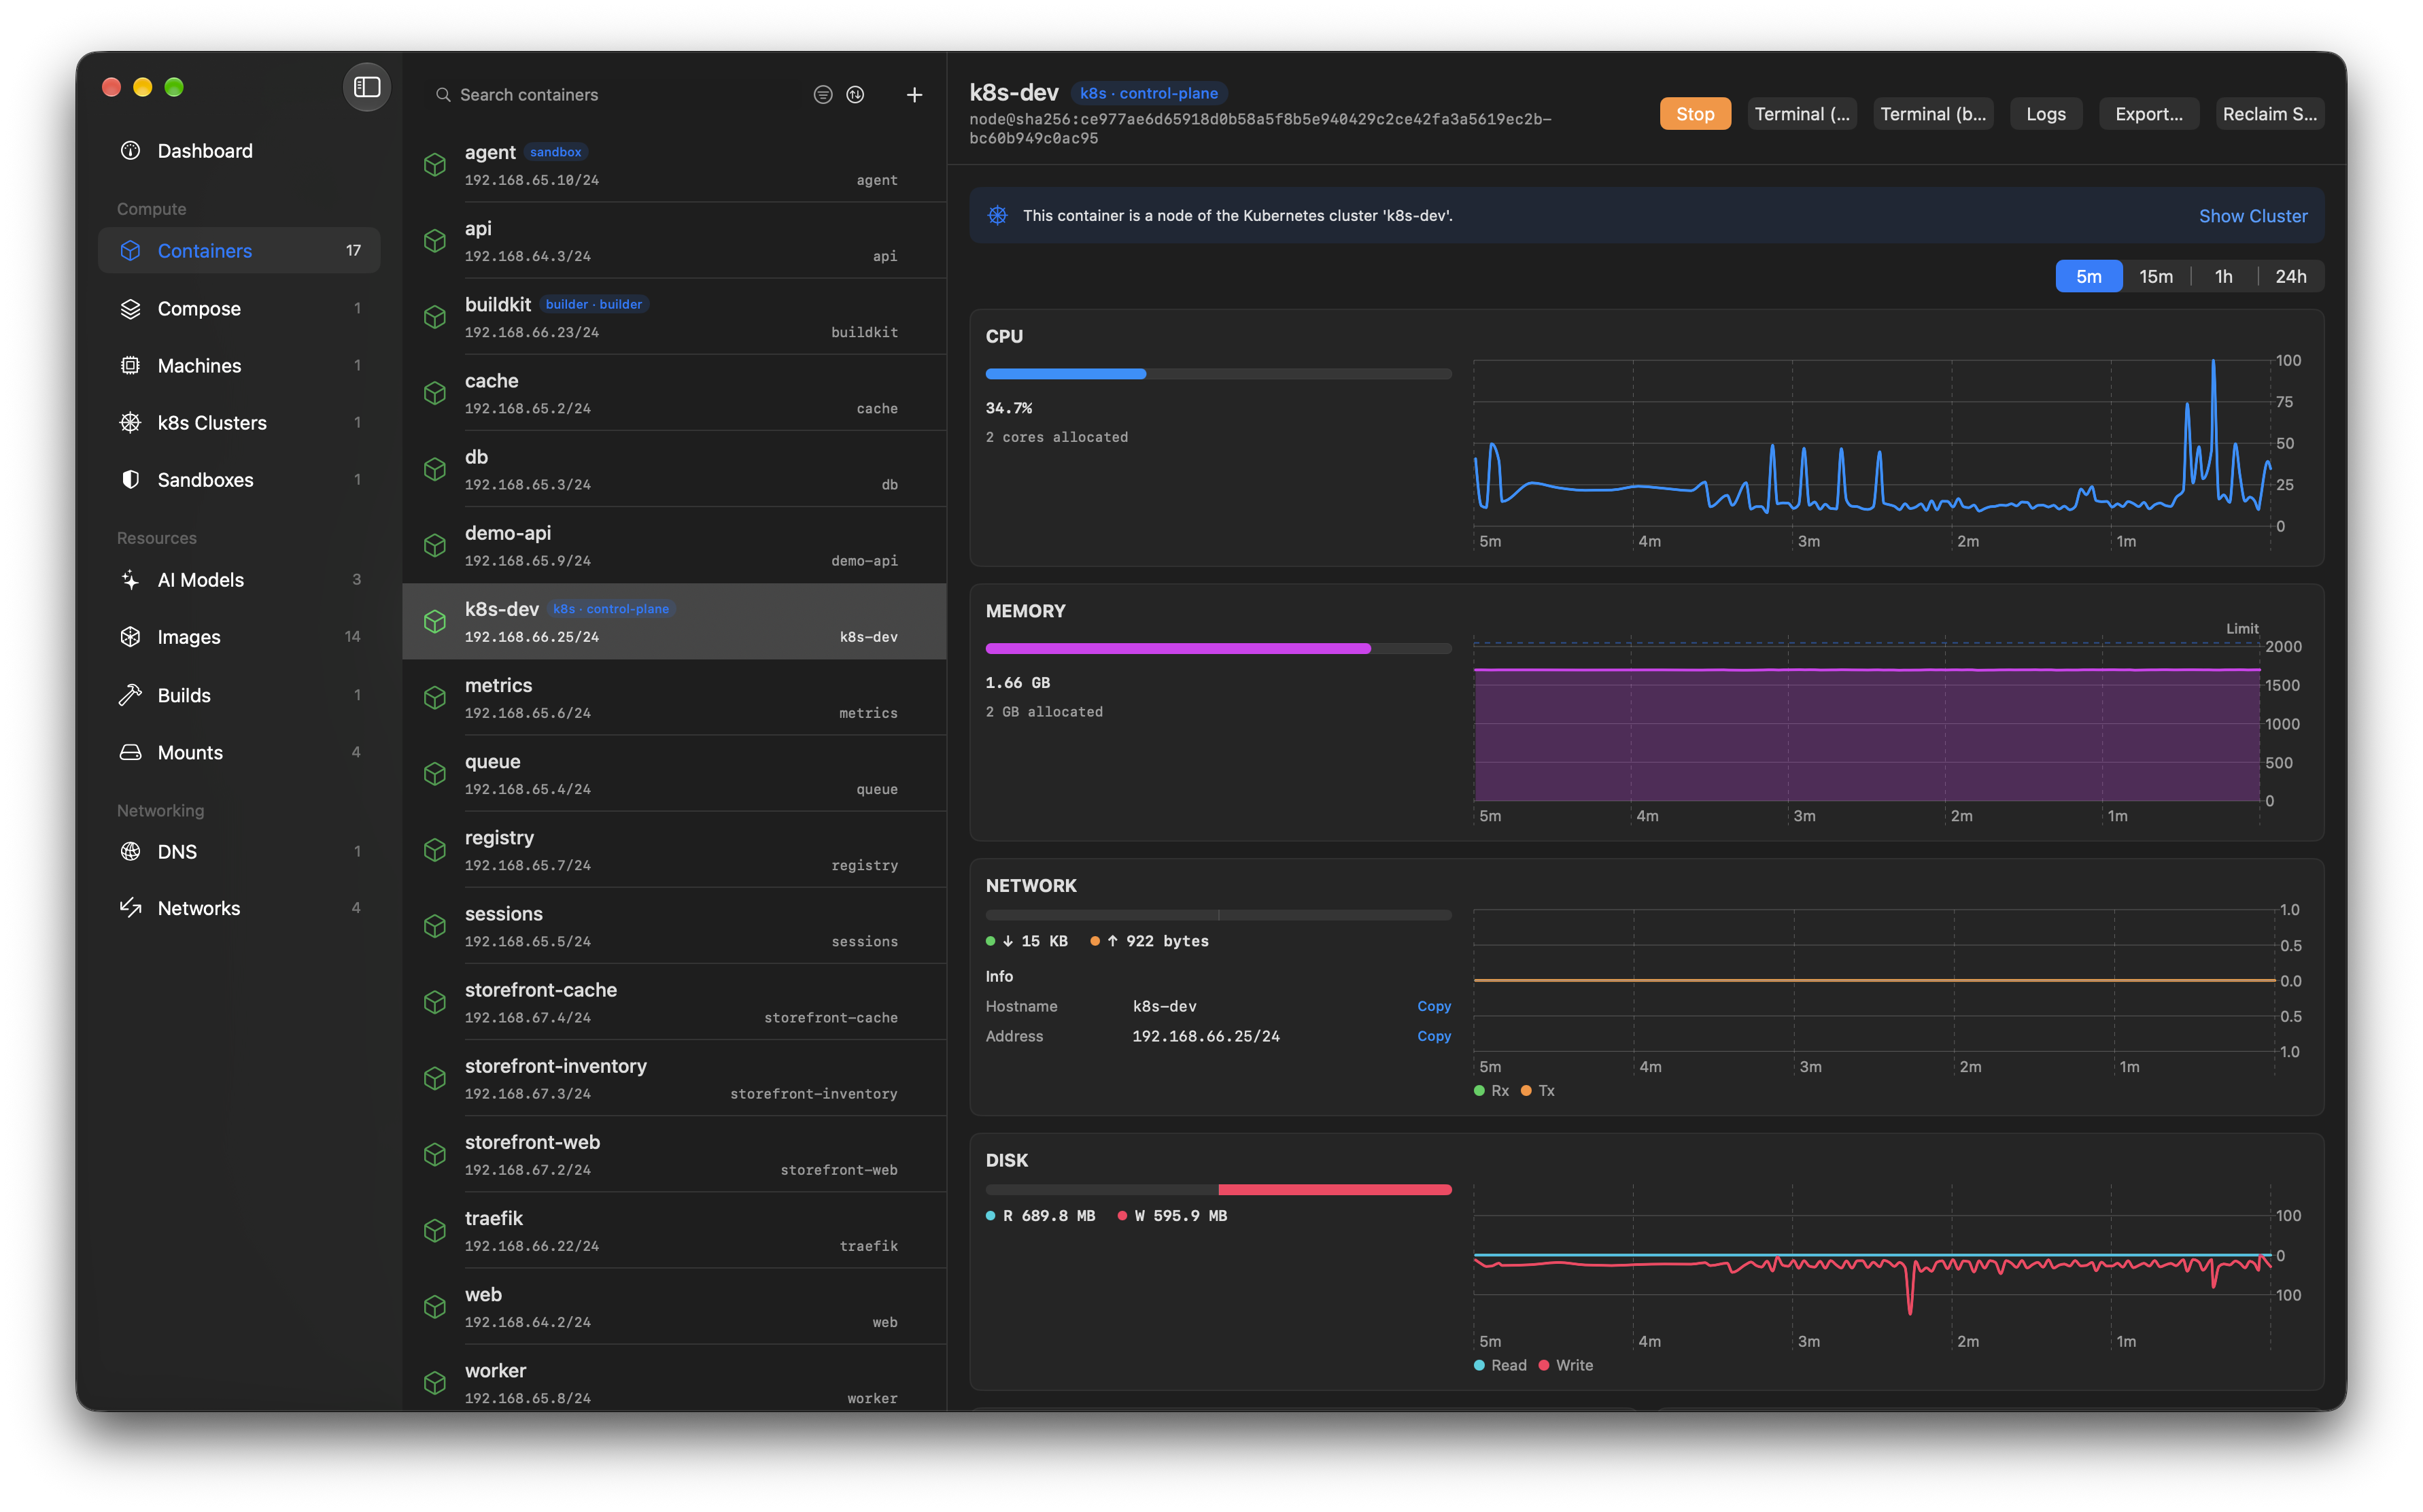Click the Memory usage progress bar

point(1218,649)
